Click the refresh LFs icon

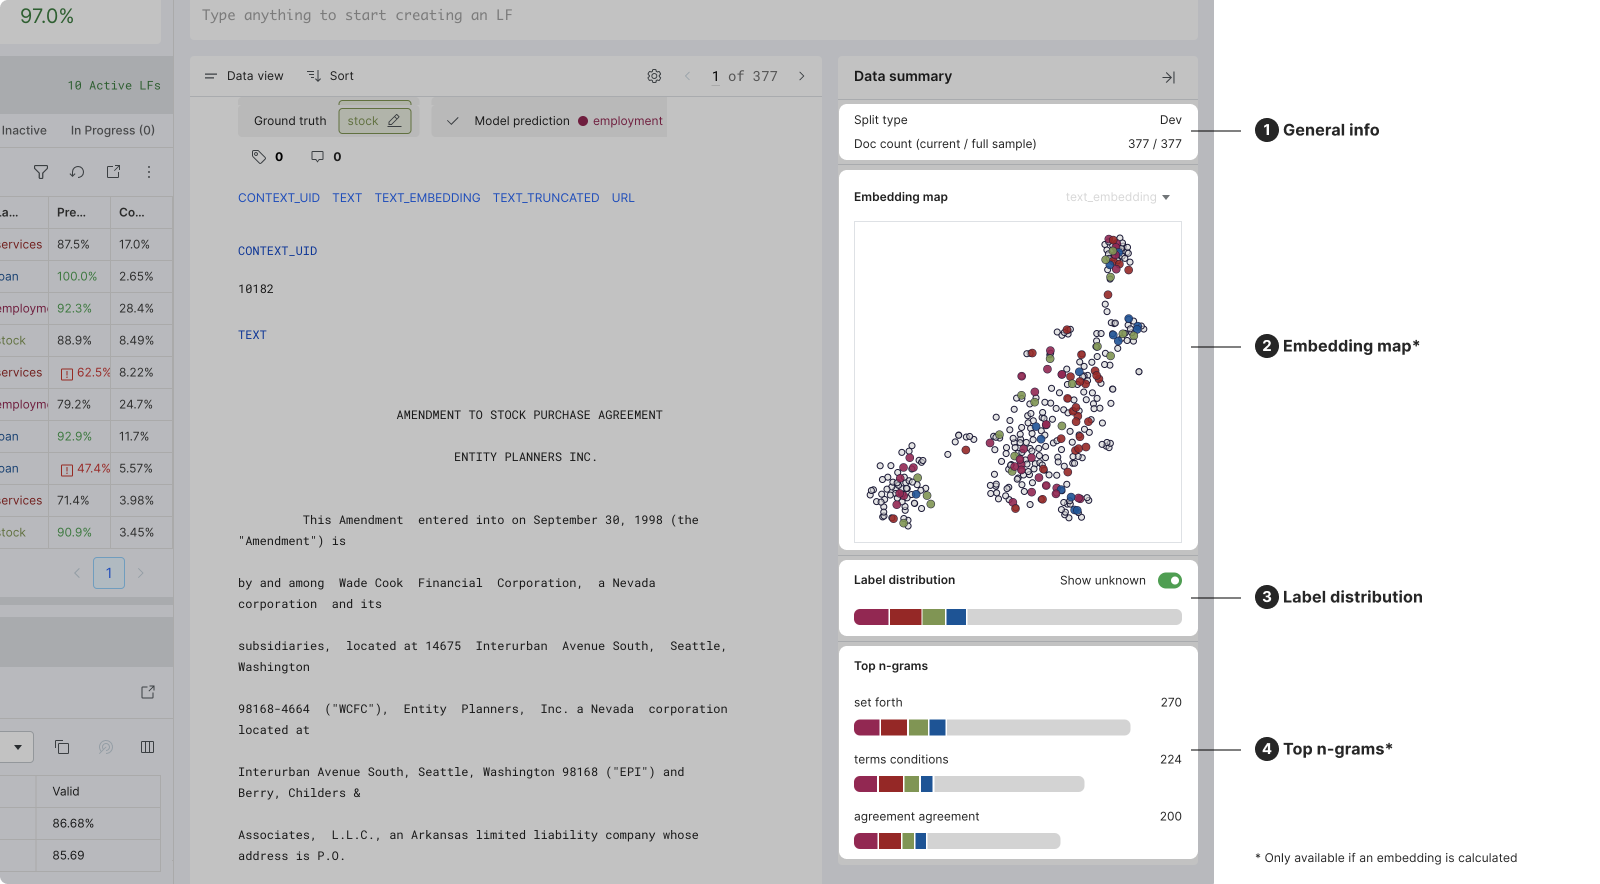click(x=77, y=172)
